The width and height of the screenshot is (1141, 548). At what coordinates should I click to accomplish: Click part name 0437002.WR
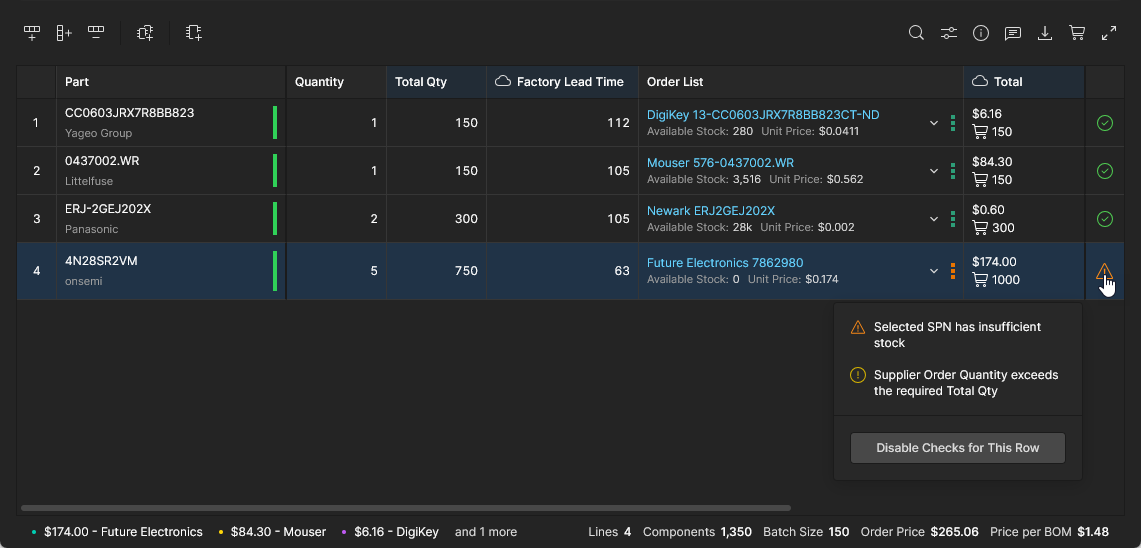(x=102, y=161)
